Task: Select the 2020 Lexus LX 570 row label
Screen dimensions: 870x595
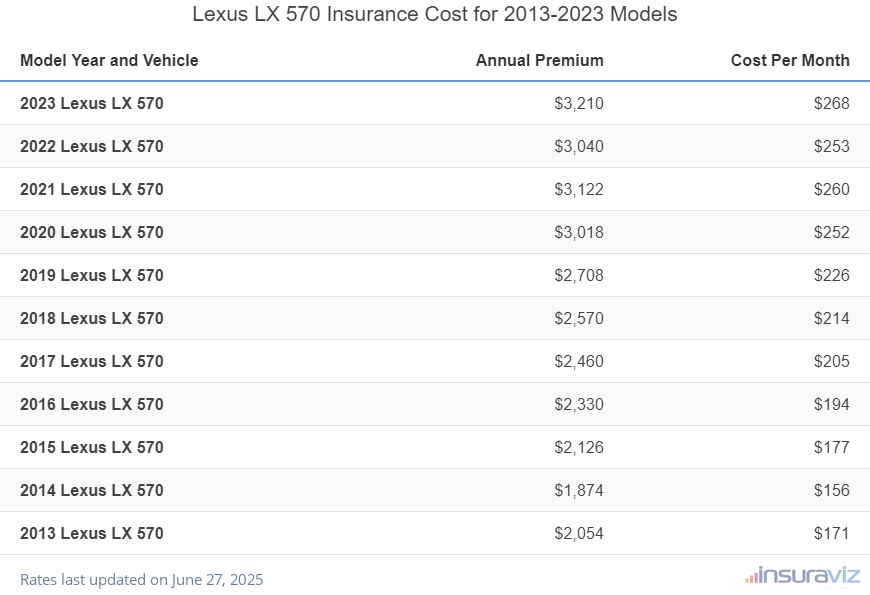Action: tap(92, 232)
